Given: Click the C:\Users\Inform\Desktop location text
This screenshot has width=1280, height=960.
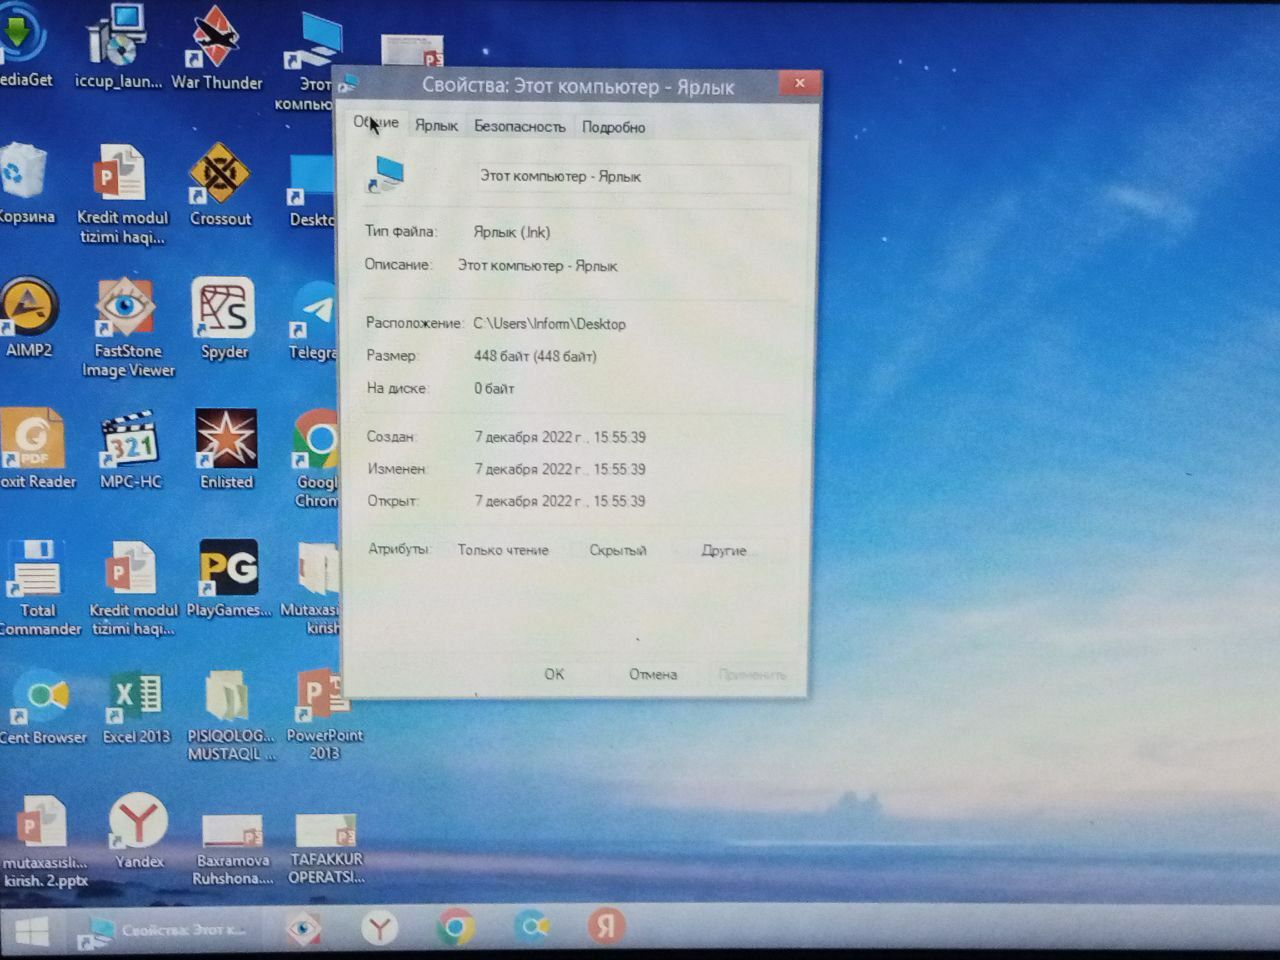Looking at the screenshot, I should click(x=549, y=324).
